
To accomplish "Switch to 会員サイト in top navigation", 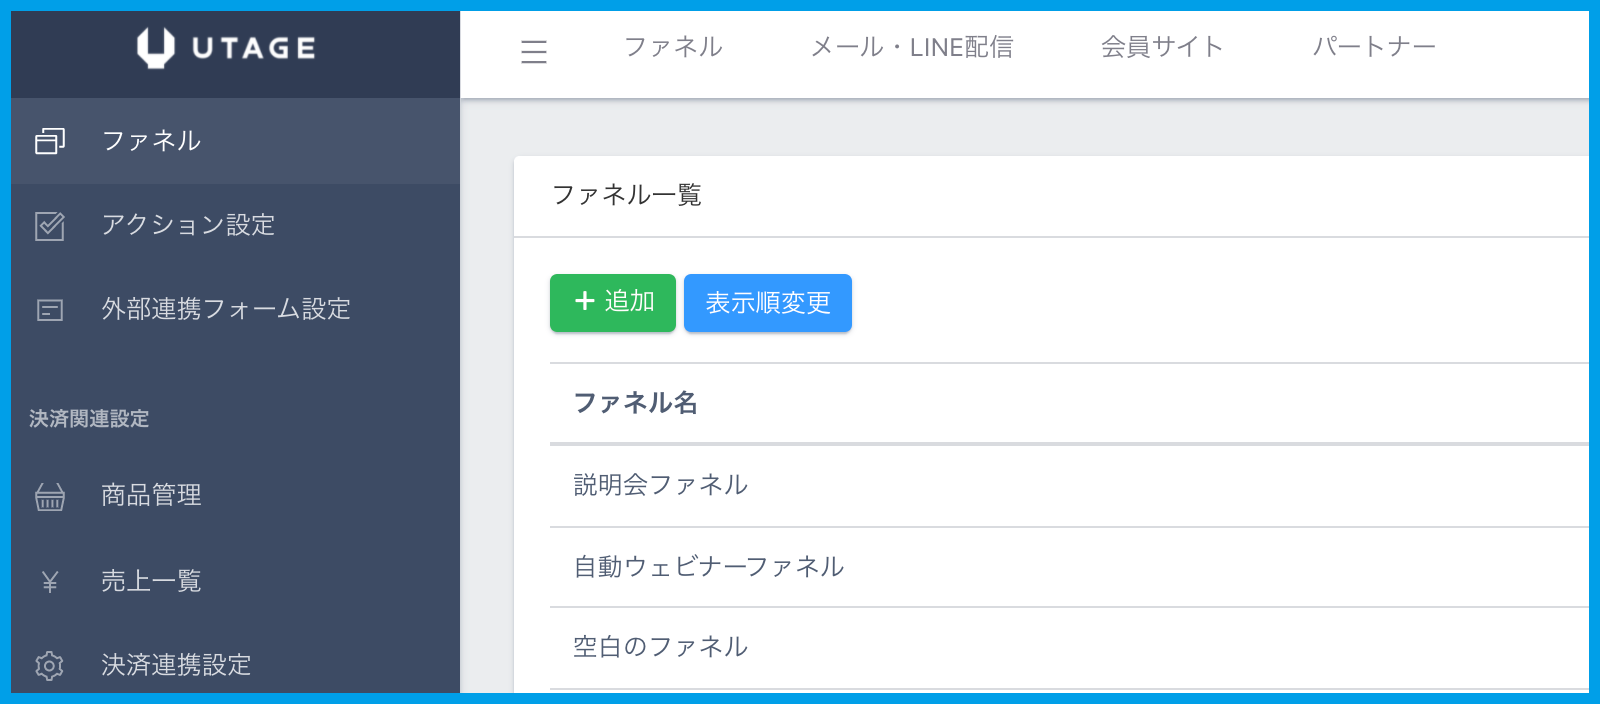I will tap(1162, 47).
